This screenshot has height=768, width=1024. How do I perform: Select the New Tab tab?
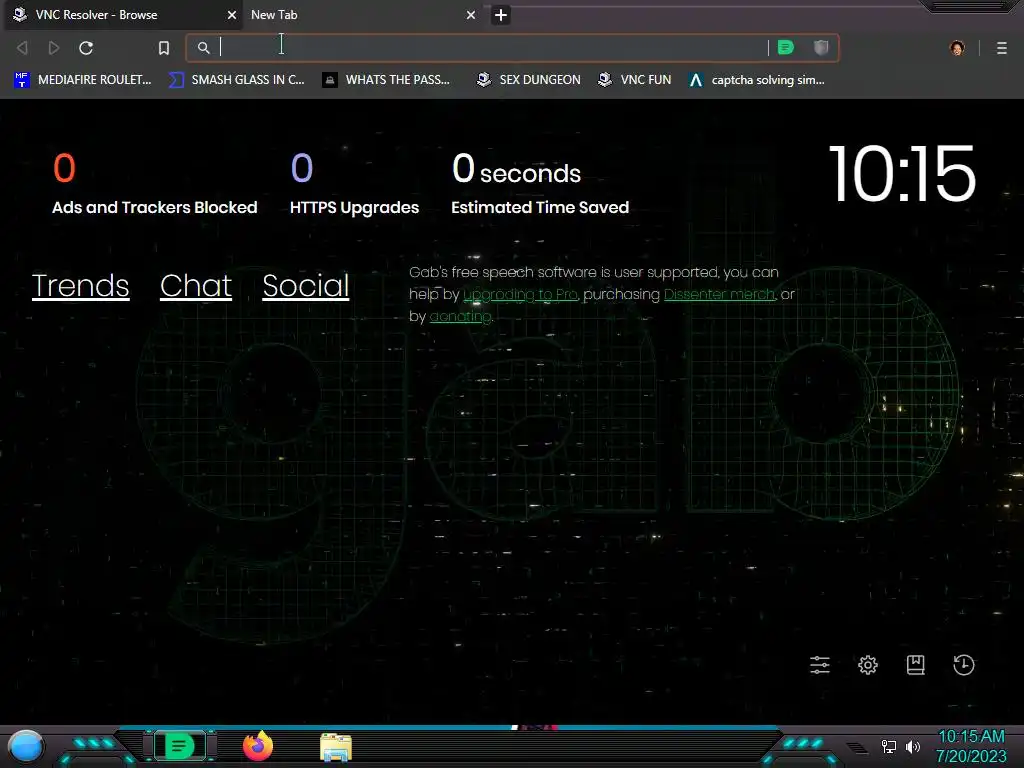tap(361, 14)
